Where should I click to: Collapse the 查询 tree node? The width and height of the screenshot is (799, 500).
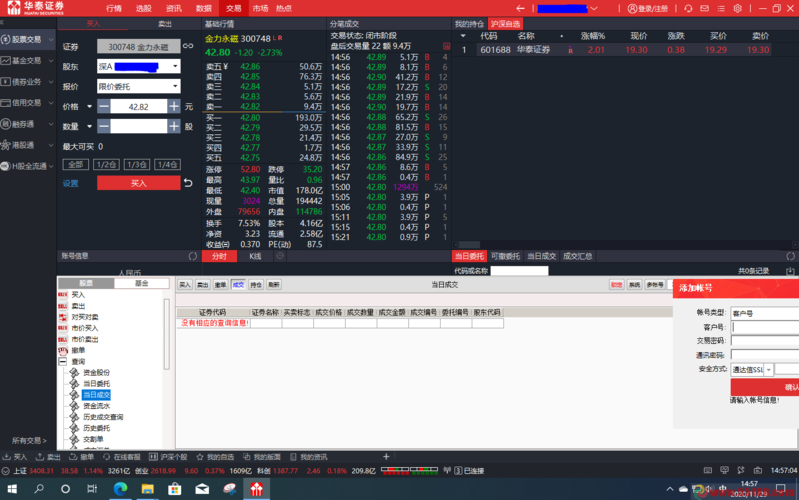tap(63, 361)
